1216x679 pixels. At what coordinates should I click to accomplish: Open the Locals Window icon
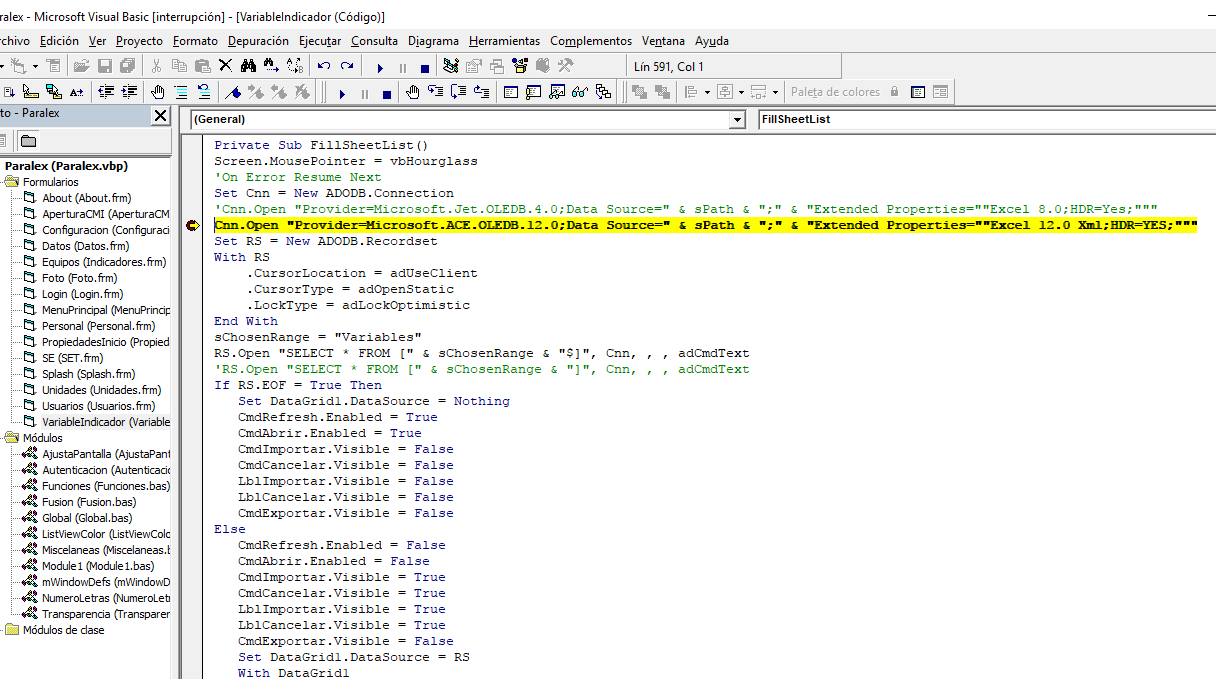pyautogui.click(x=509, y=92)
